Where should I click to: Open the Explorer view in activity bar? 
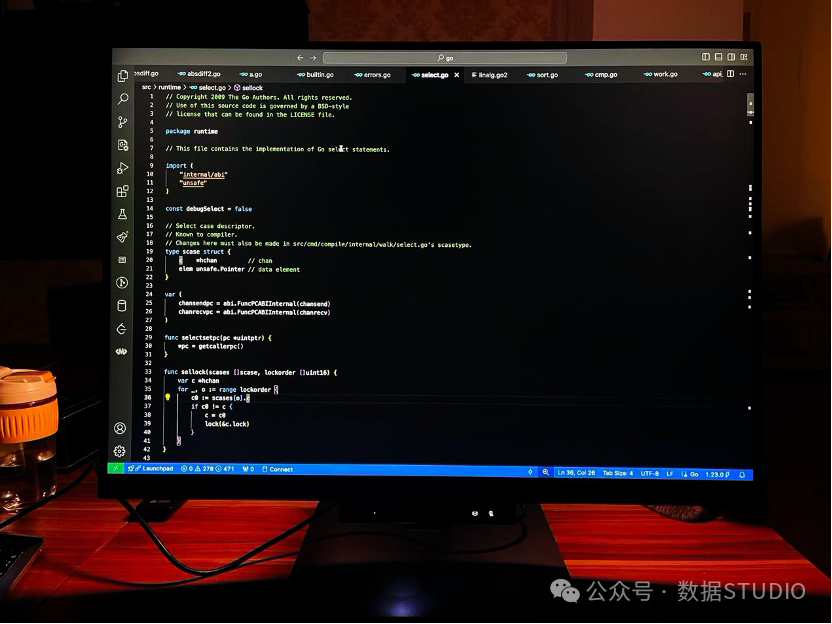(x=123, y=76)
